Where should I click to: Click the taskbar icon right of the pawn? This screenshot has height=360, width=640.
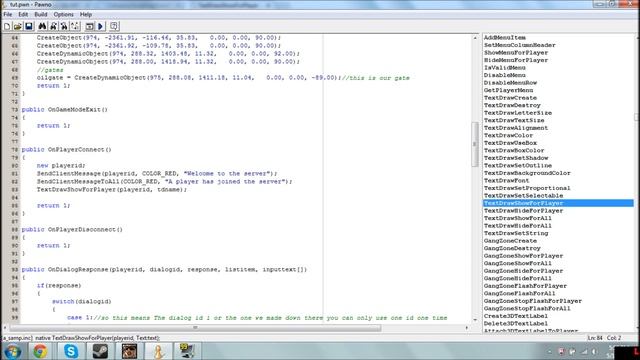187,351
